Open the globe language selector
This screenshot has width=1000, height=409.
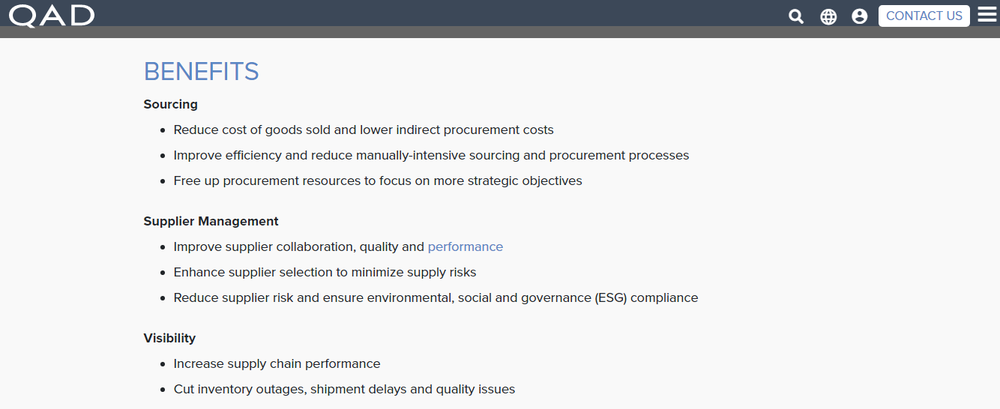click(828, 16)
